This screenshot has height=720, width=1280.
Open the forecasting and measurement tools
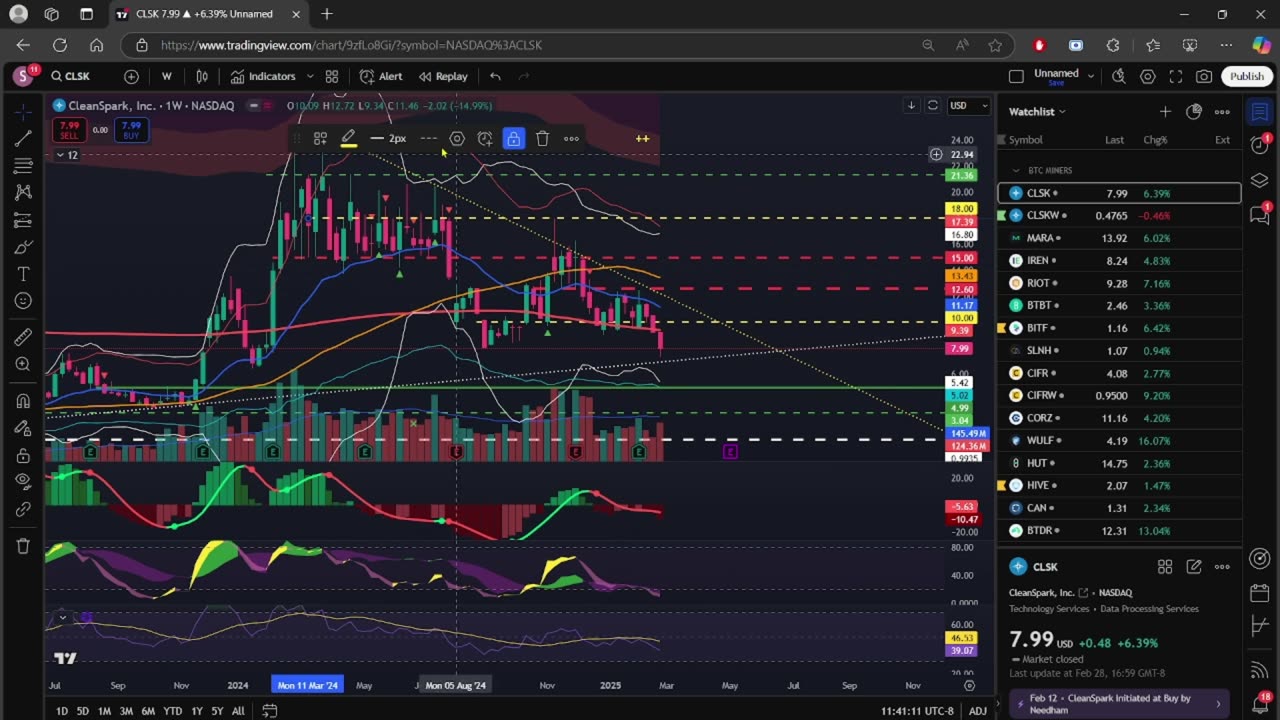click(23, 220)
